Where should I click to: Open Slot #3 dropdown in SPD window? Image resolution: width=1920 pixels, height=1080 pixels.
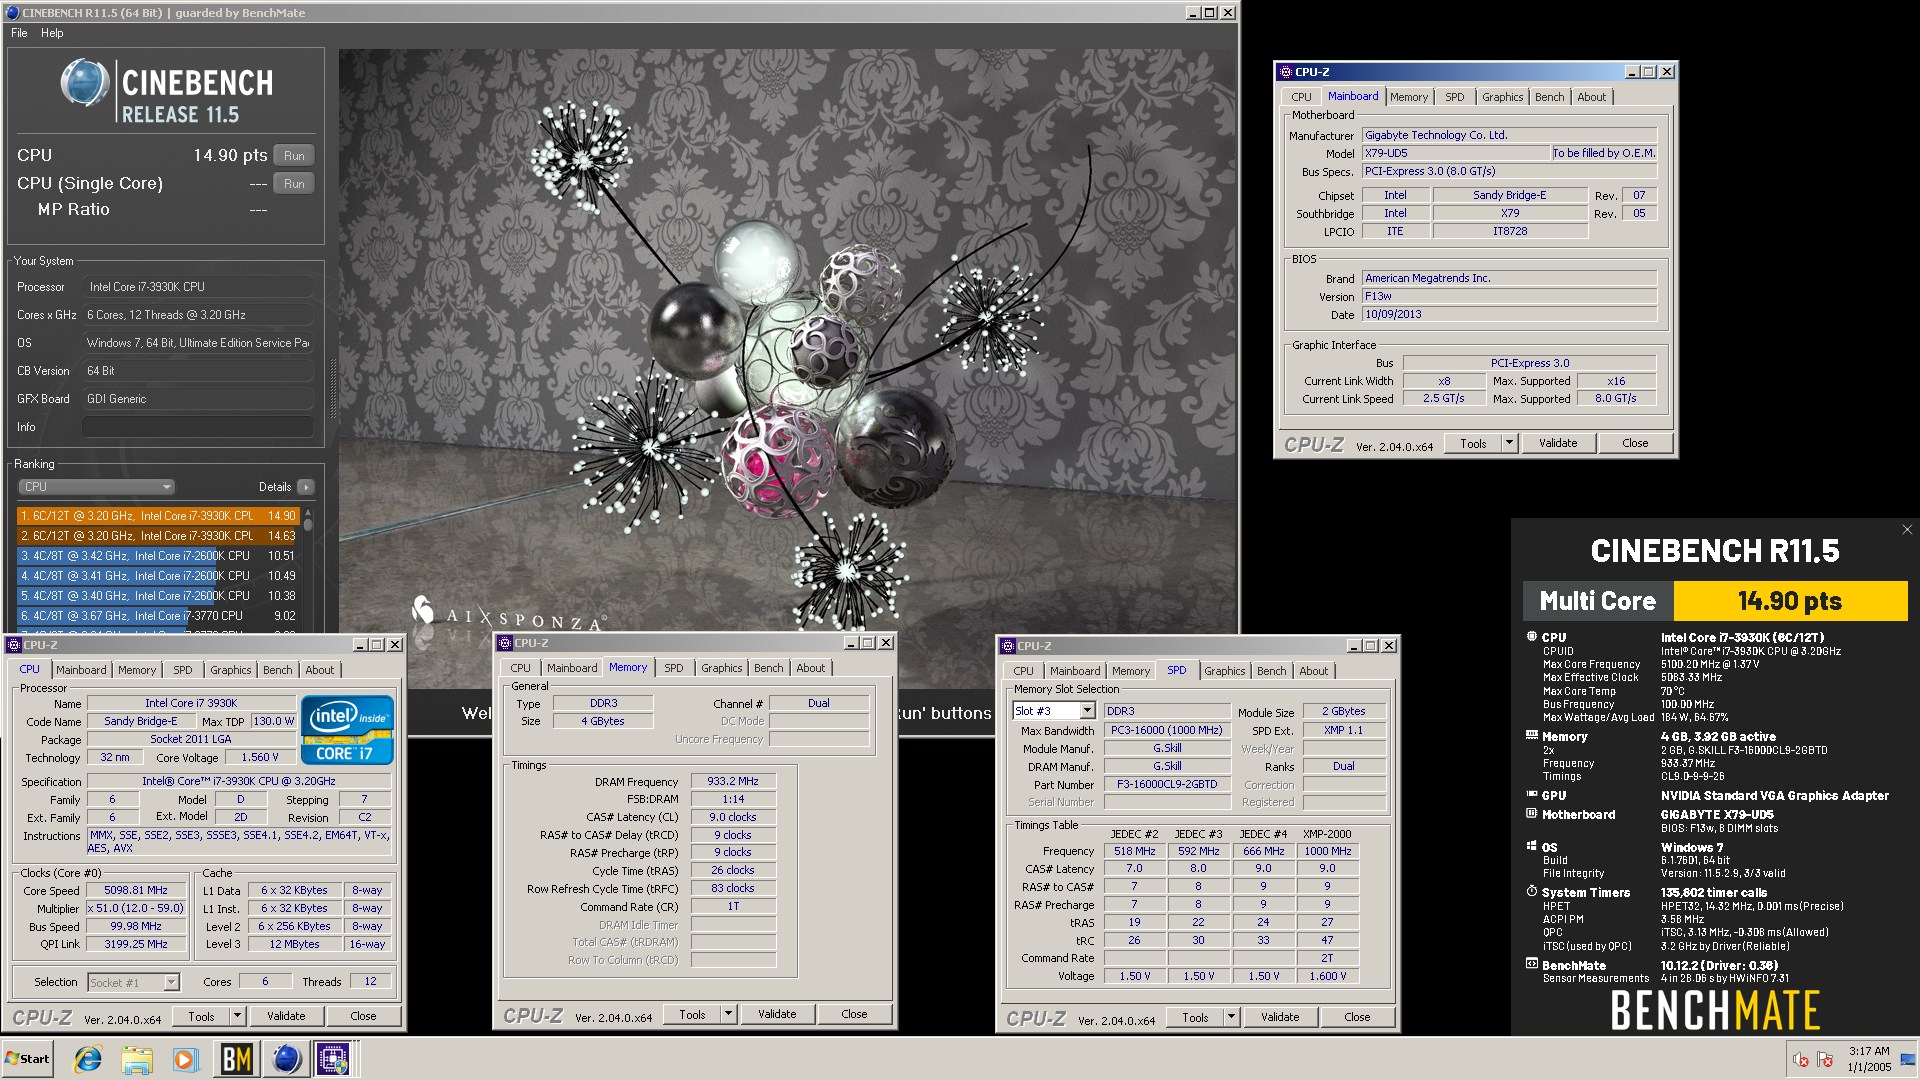pos(1087,711)
